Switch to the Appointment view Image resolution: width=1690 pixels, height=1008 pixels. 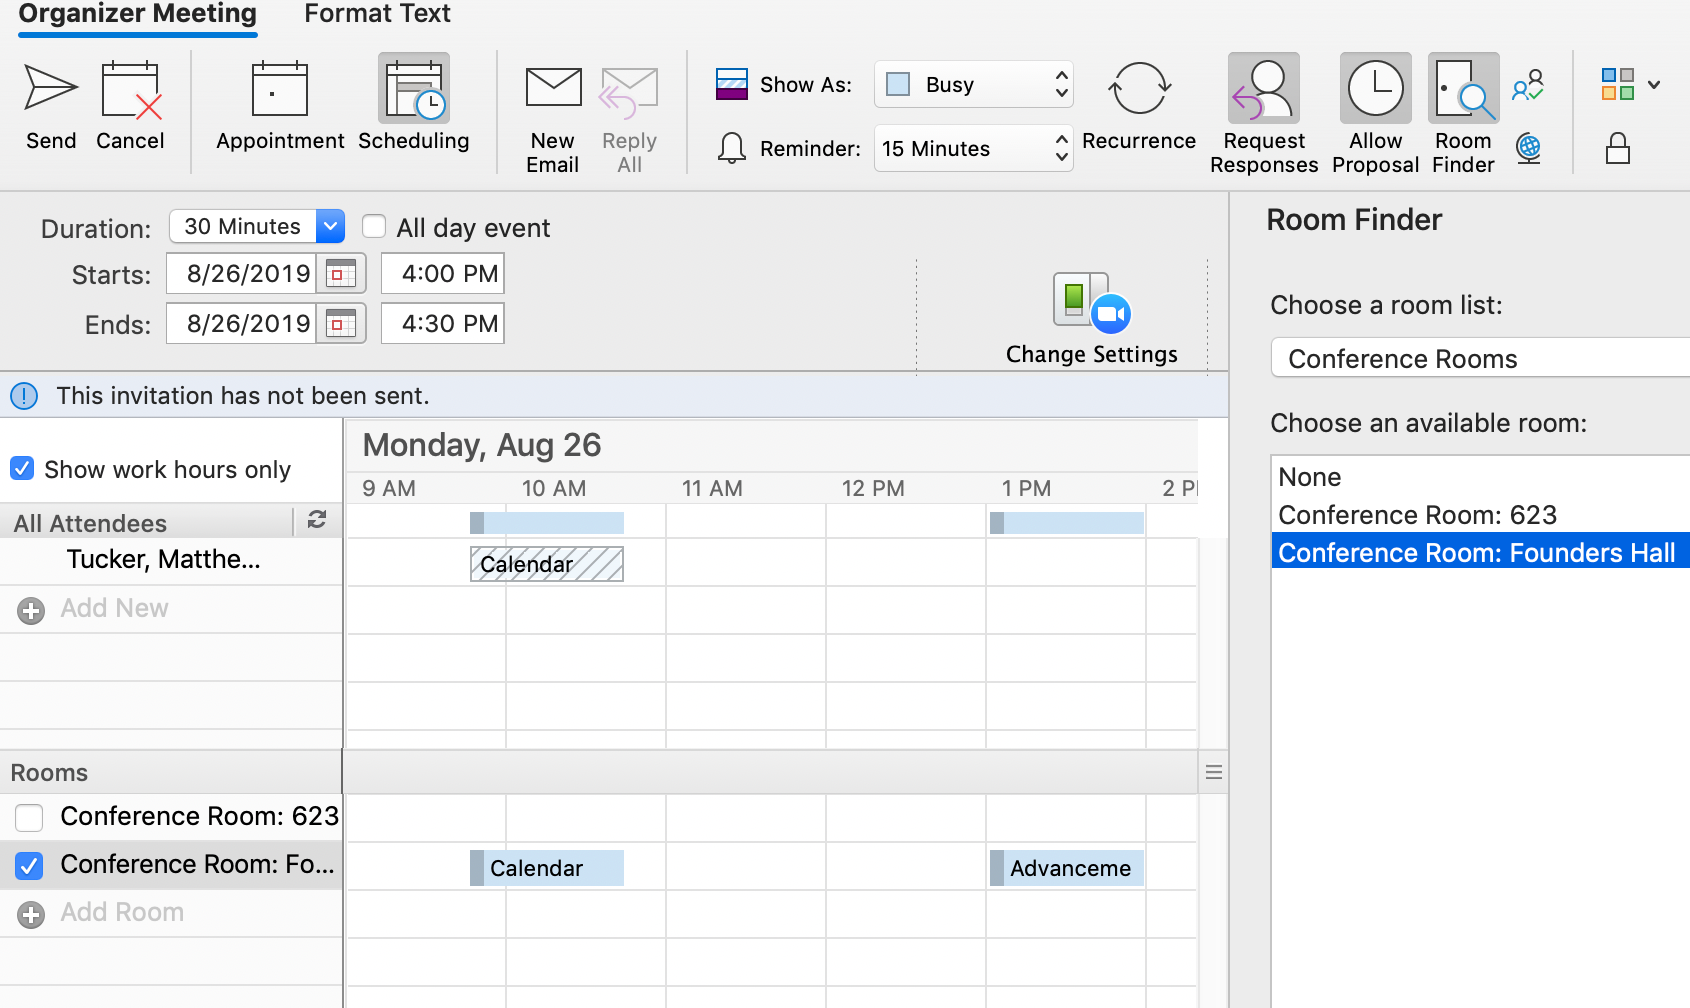pyautogui.click(x=280, y=105)
